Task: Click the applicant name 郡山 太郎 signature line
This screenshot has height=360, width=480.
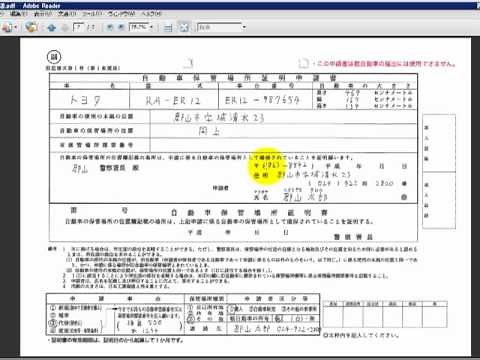Action: point(305,197)
